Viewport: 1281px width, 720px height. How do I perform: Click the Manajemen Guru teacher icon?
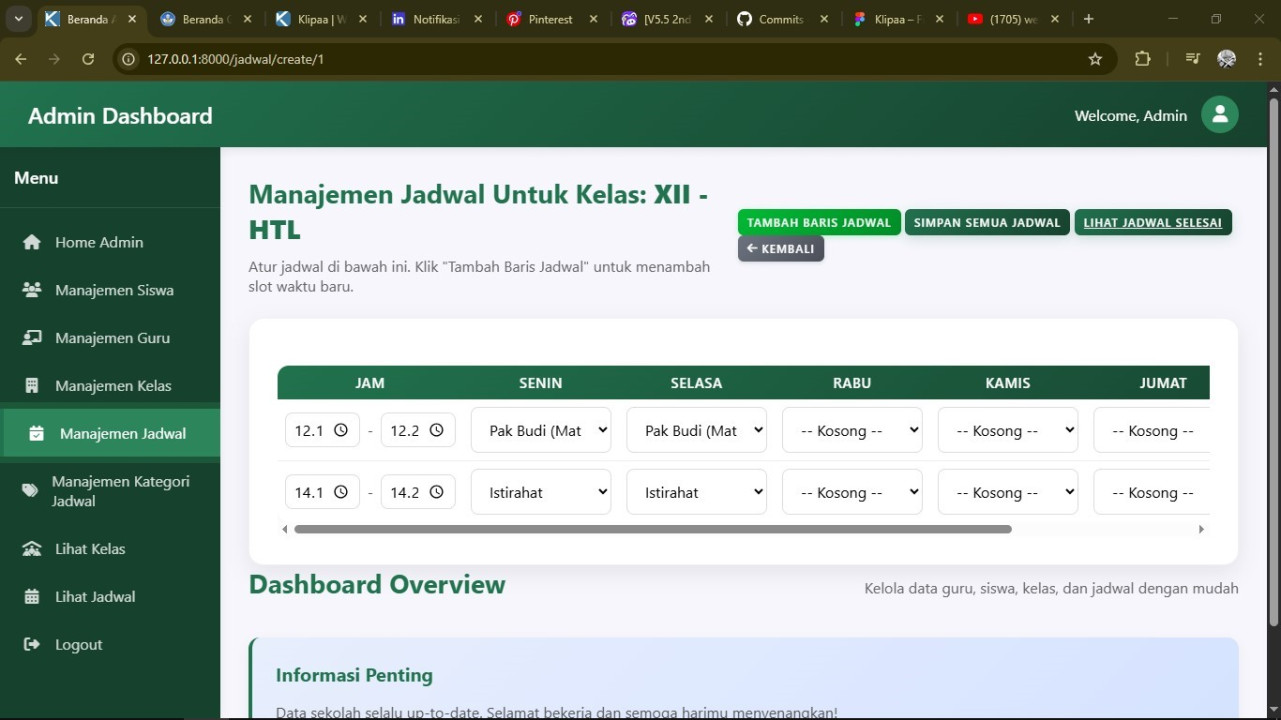[32, 338]
